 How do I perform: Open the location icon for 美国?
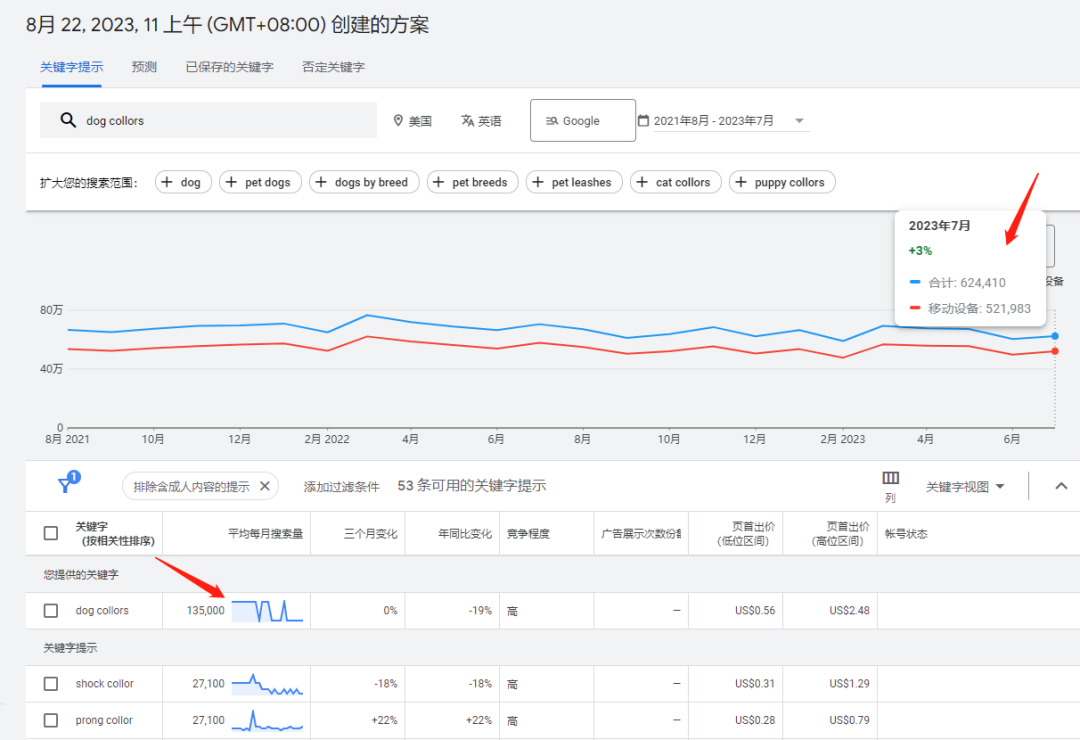[x=399, y=120]
